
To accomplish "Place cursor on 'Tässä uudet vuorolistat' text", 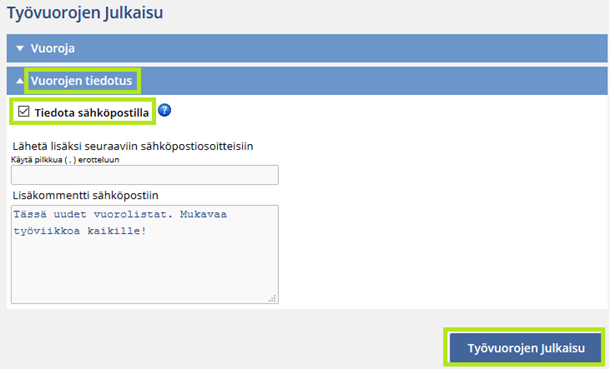I will pyautogui.click(x=93, y=214).
